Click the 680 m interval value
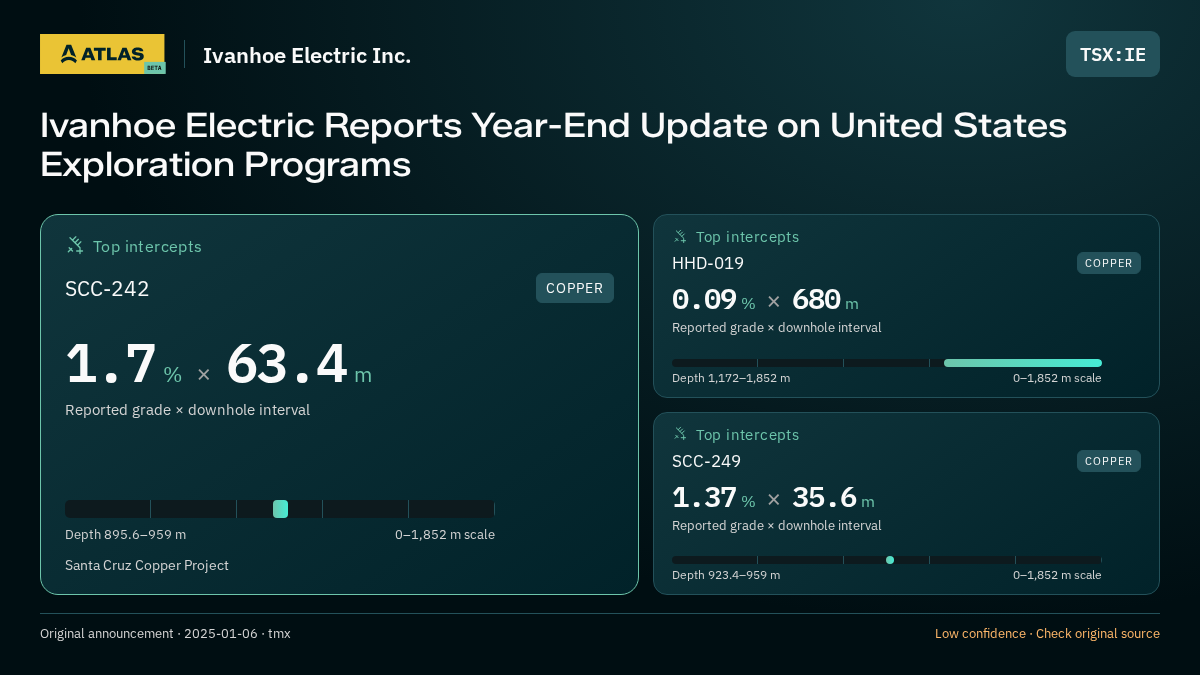 [x=825, y=300]
